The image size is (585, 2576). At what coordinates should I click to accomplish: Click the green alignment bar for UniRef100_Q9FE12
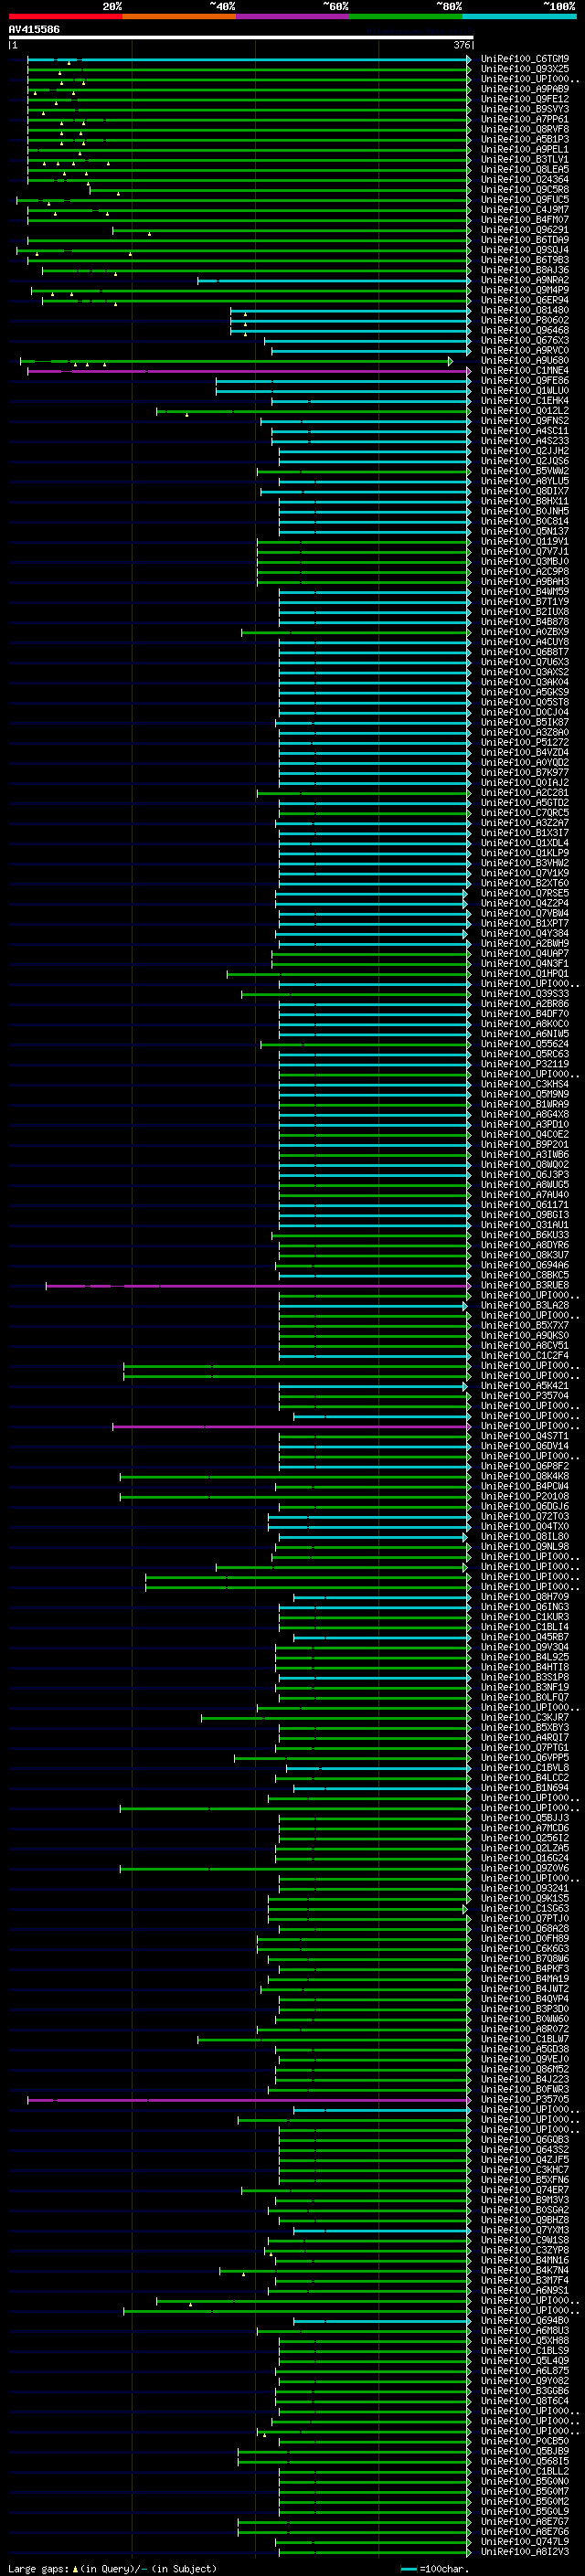(x=249, y=99)
